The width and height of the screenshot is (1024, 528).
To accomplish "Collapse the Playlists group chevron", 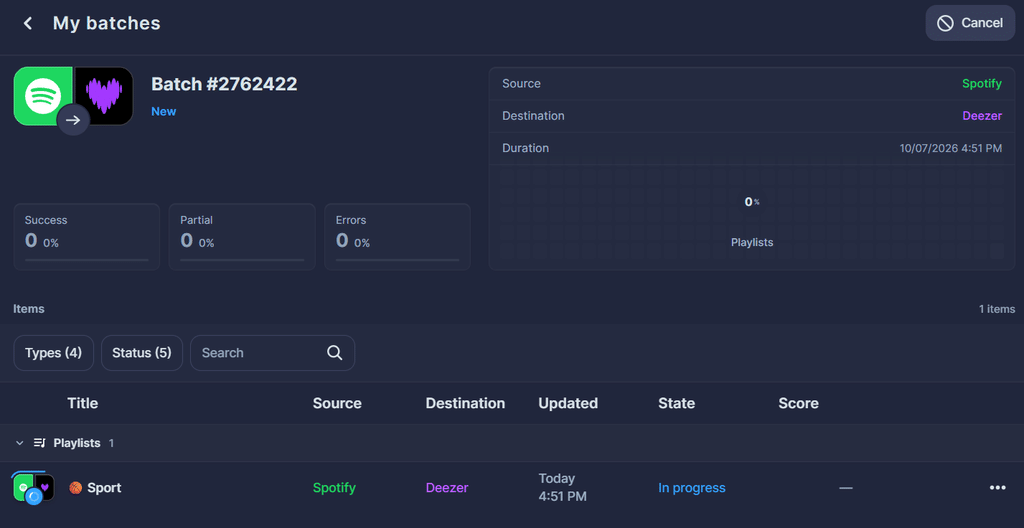I will coord(20,443).
